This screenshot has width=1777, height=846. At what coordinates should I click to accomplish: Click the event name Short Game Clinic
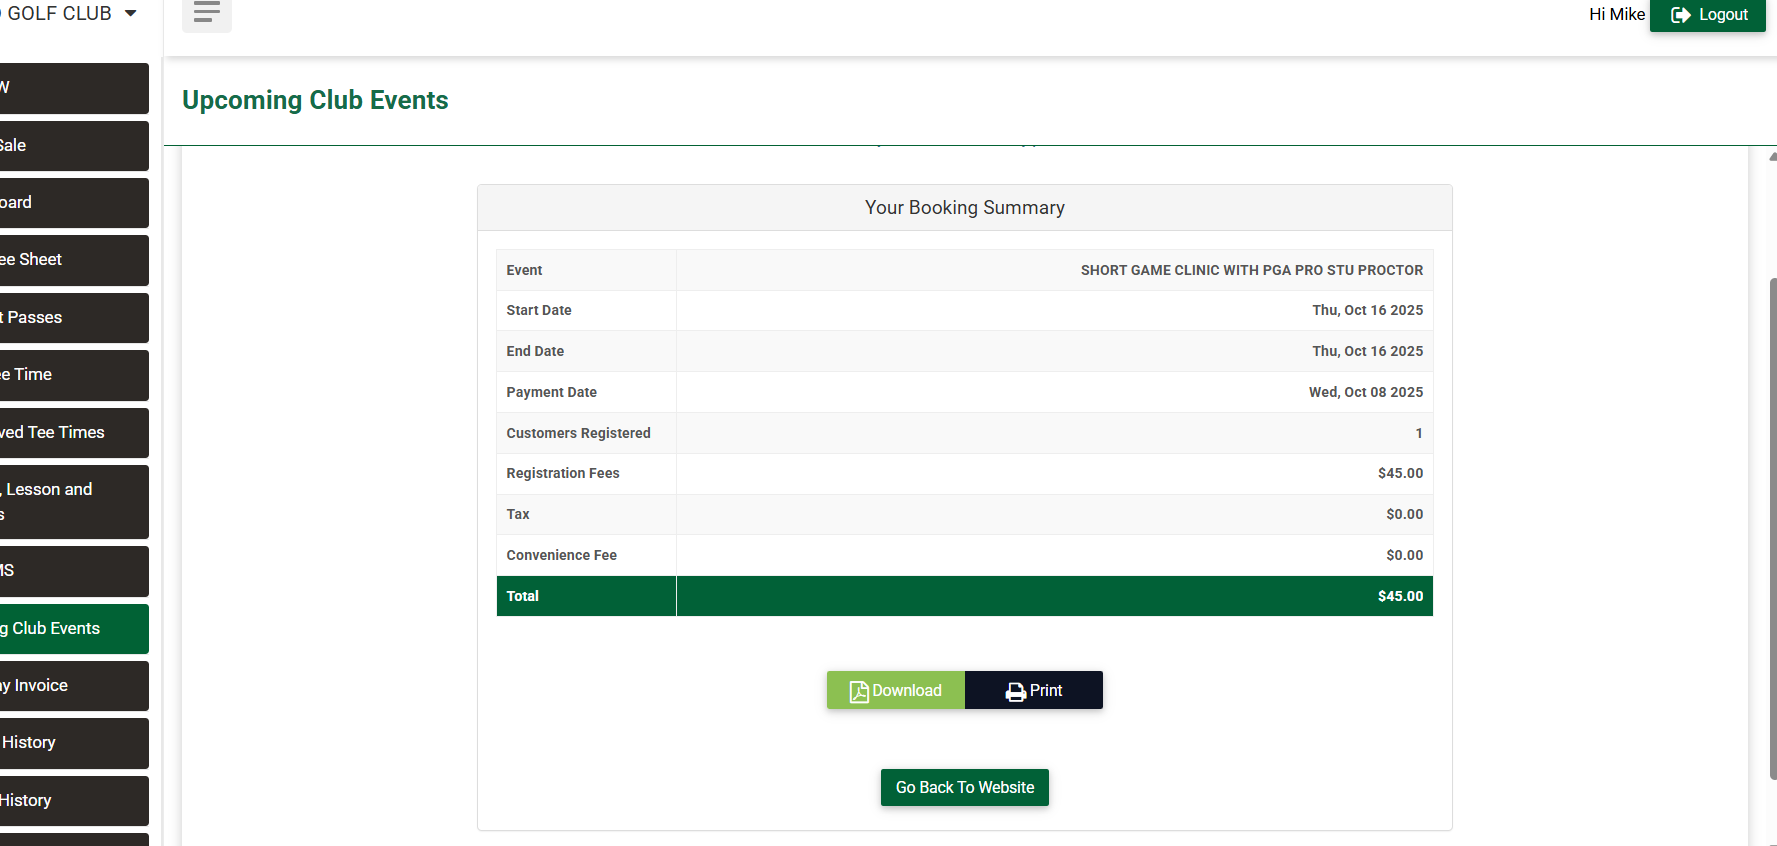tap(1251, 270)
